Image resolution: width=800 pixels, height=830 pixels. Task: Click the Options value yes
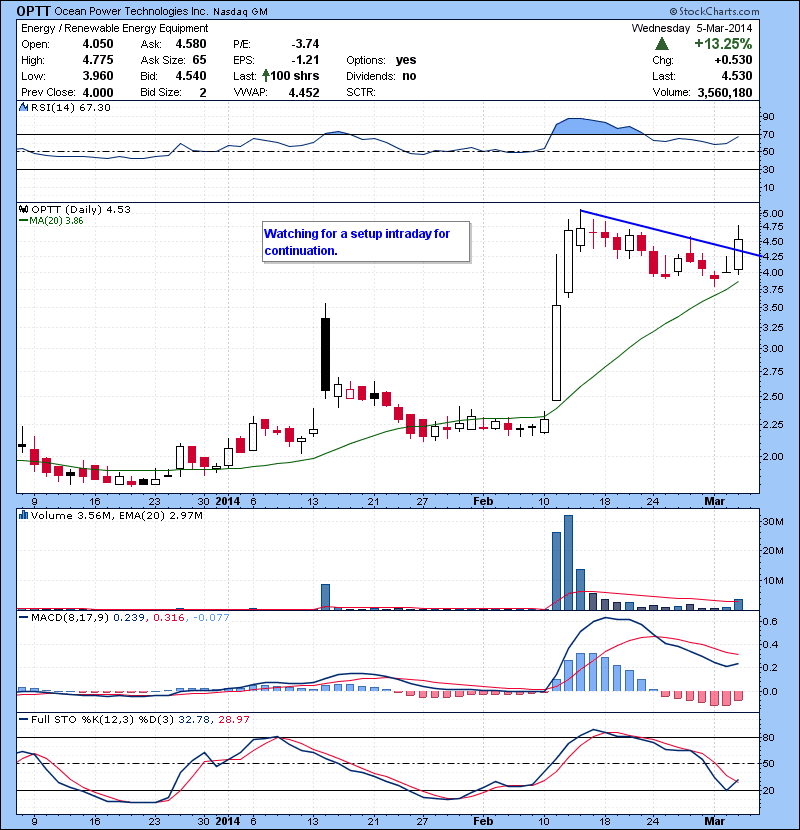406,60
